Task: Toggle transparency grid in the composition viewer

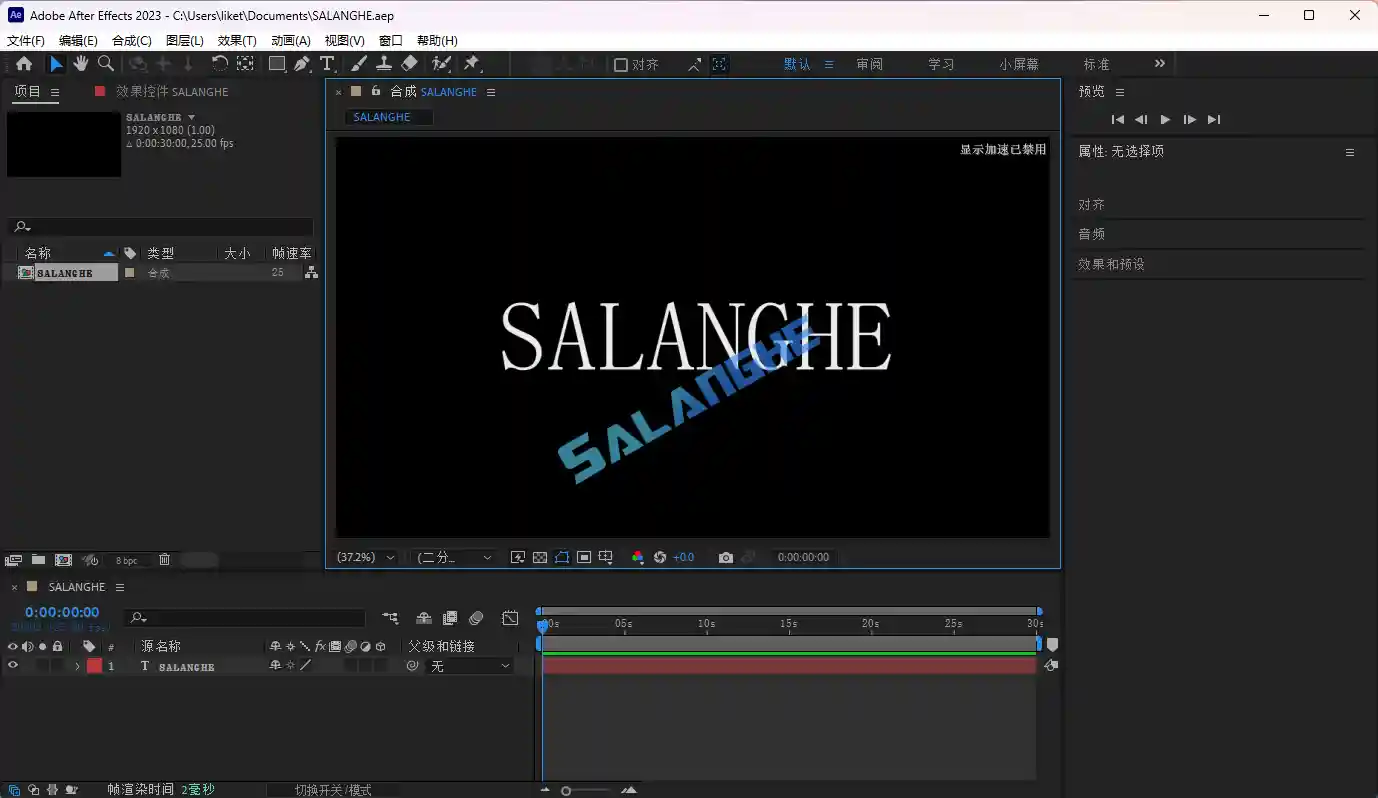Action: (x=540, y=557)
